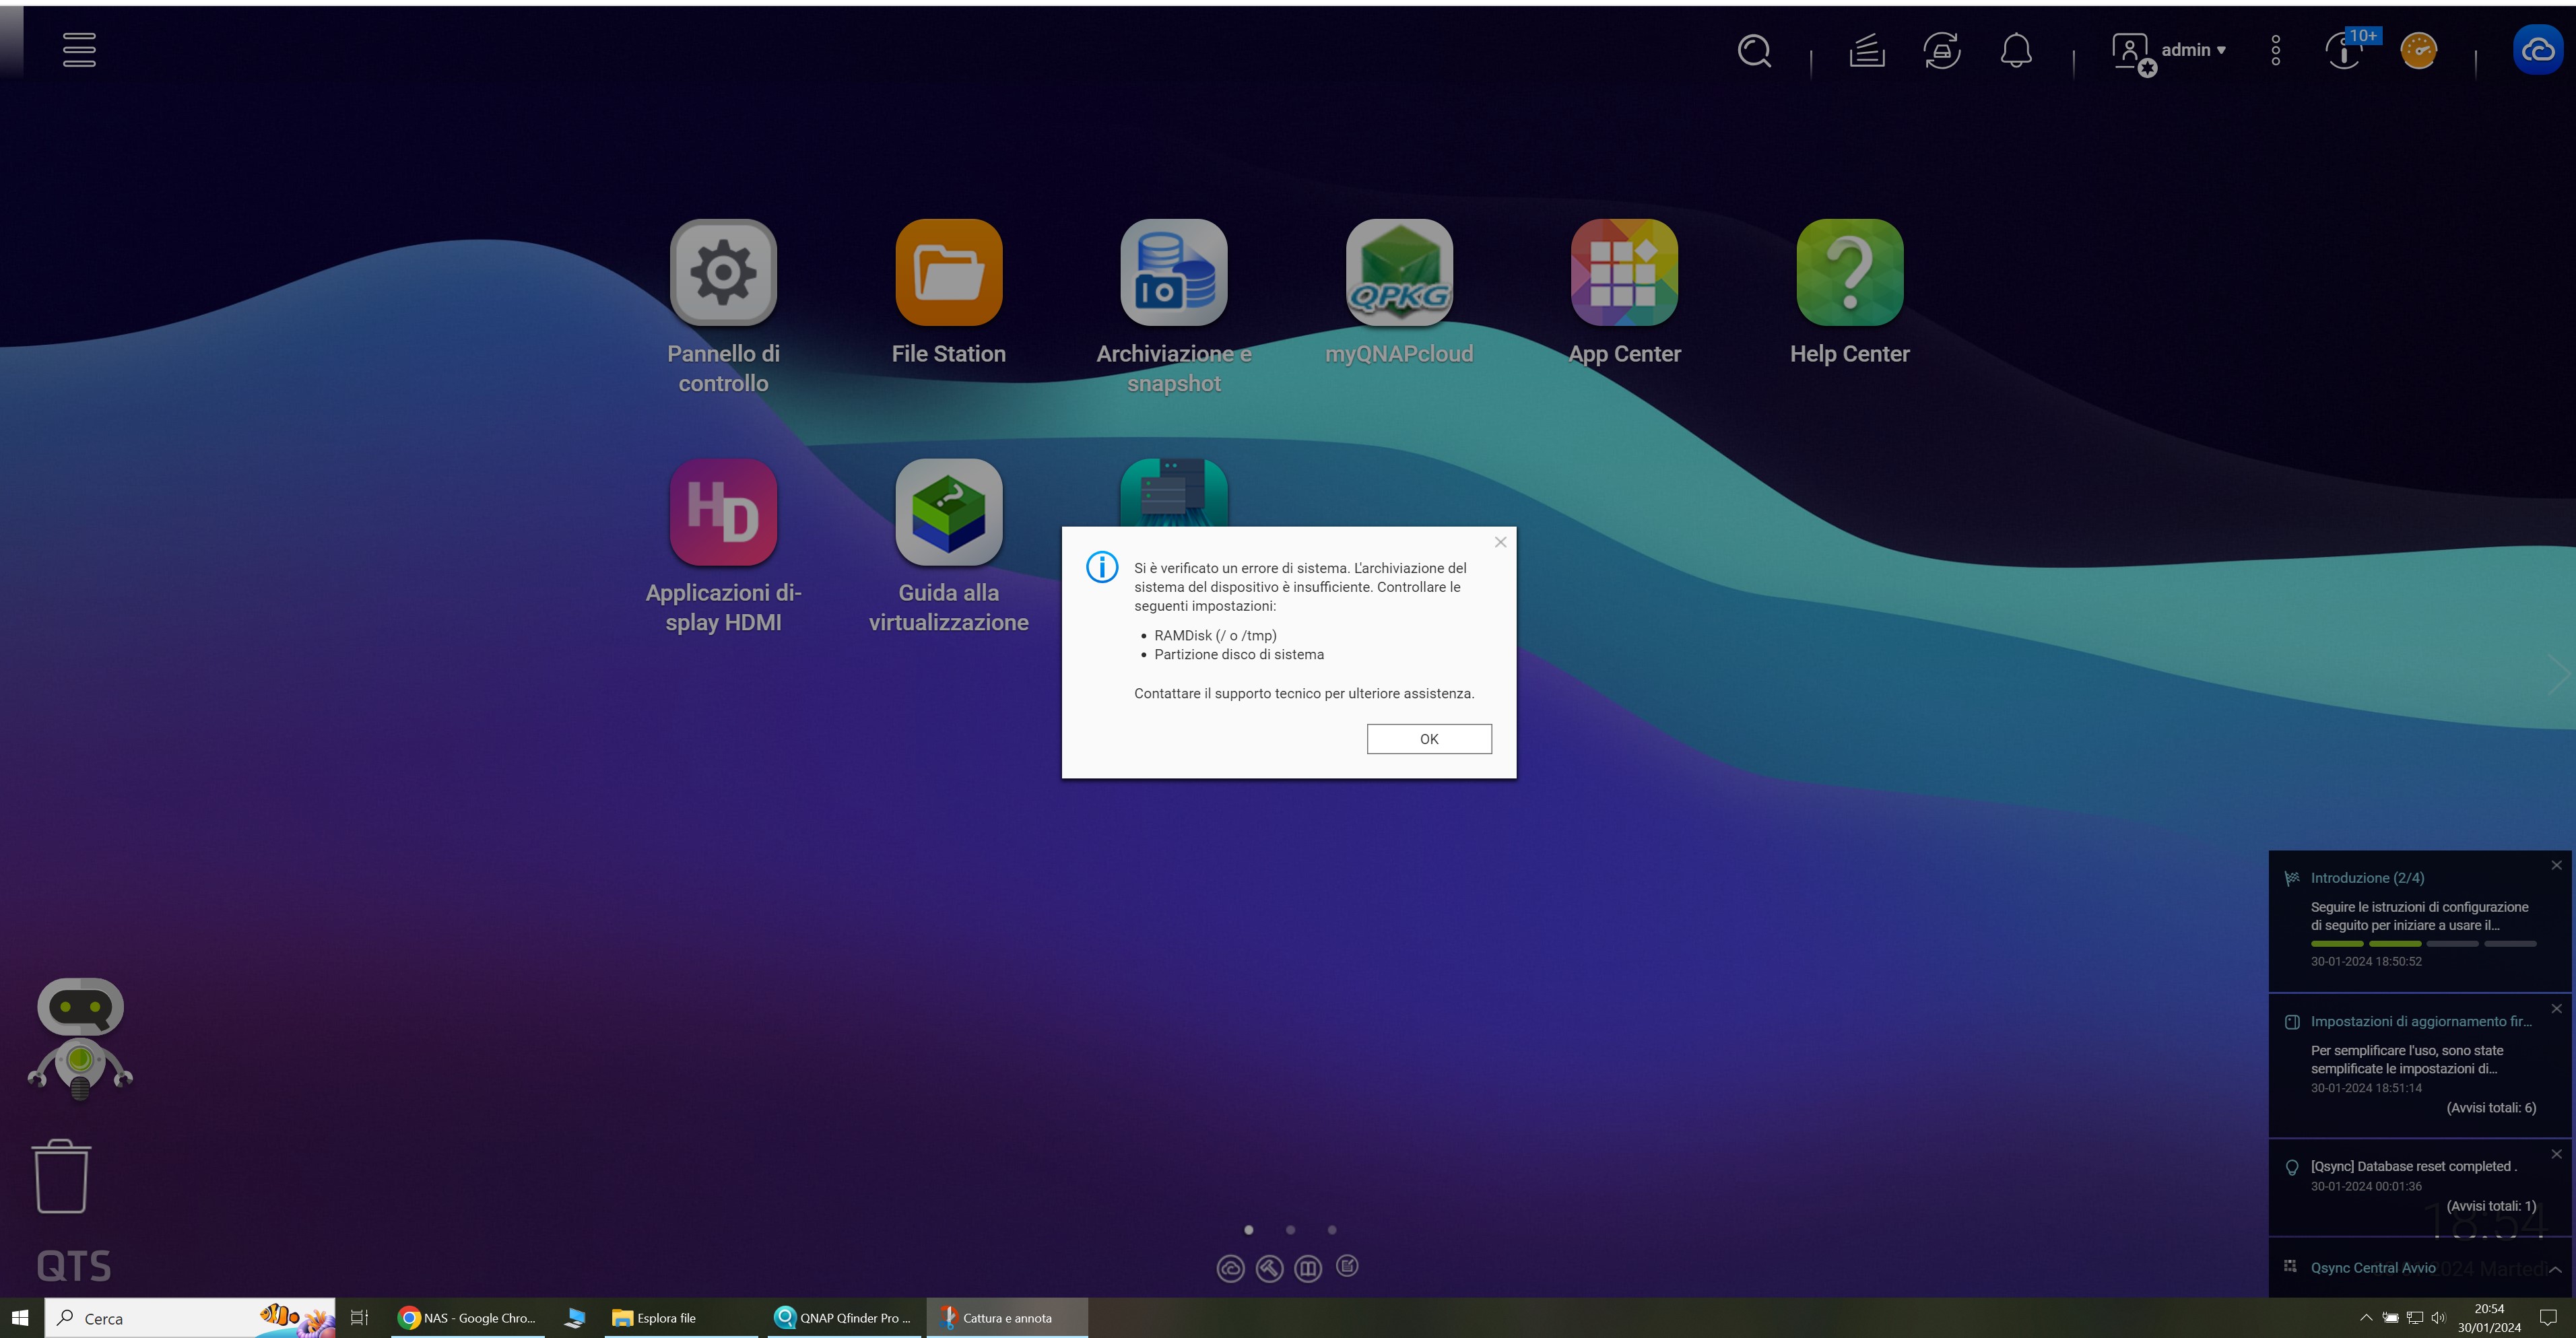Open the Introduzione (2/4) setup notification
Viewport: 2576px width, 1338px height.
point(2367,878)
